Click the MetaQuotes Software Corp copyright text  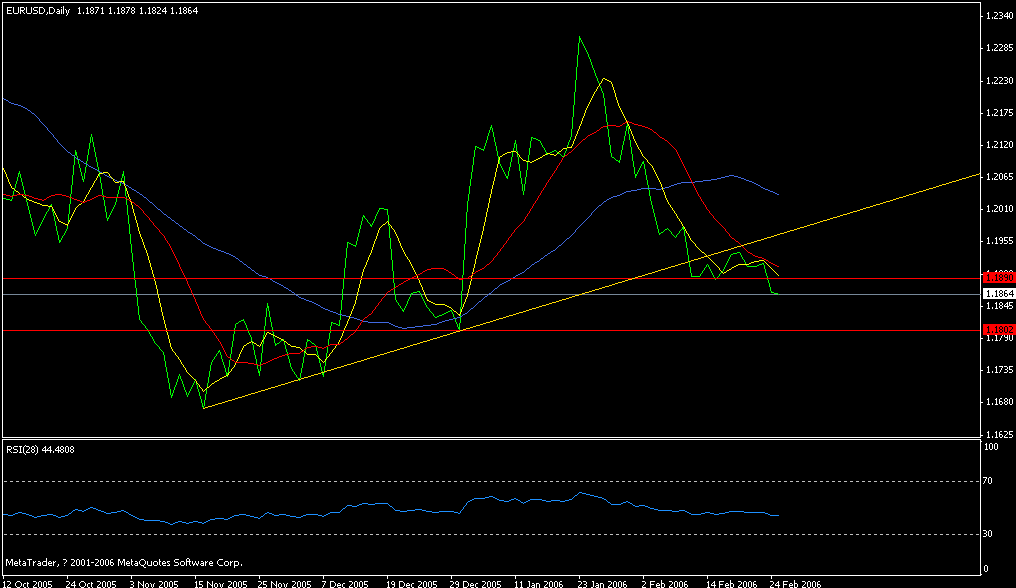click(125, 562)
